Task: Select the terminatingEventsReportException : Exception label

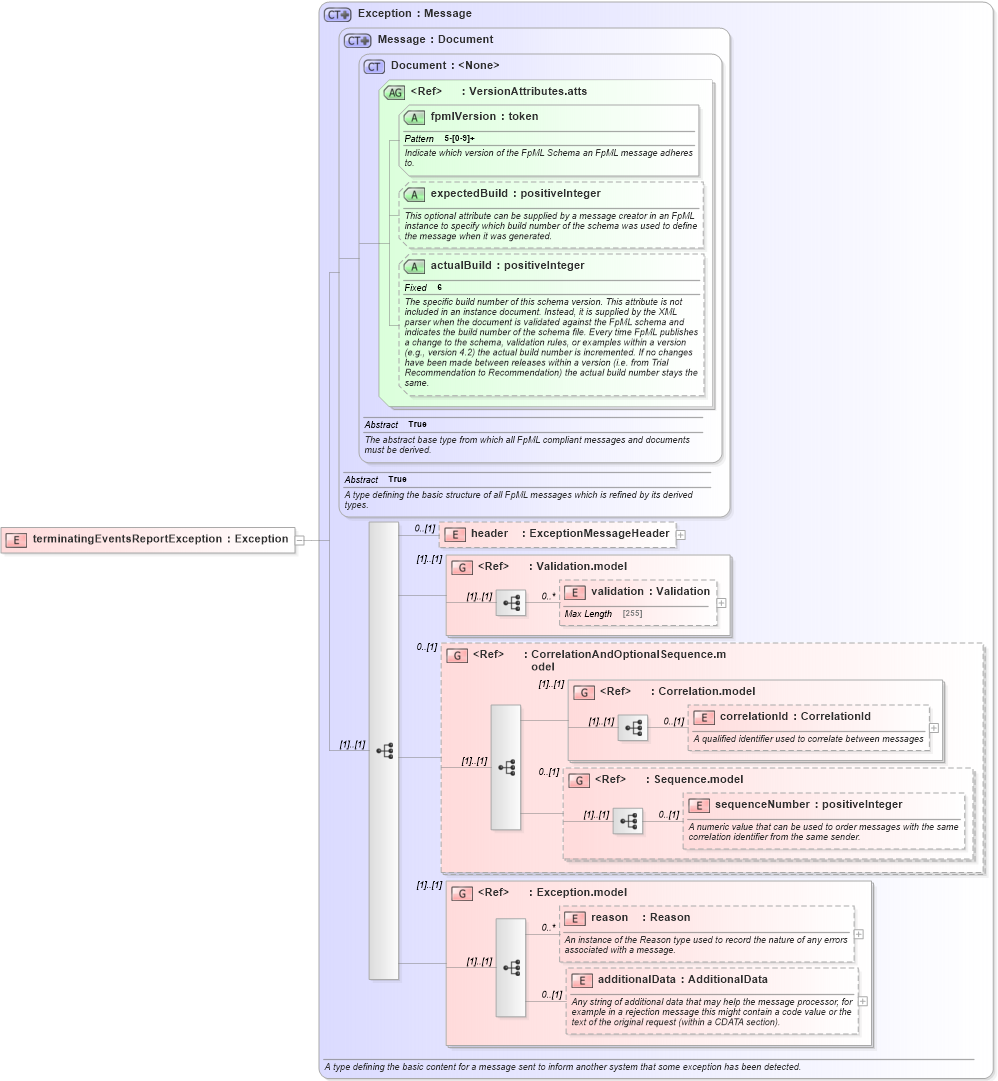Action: 161,539
